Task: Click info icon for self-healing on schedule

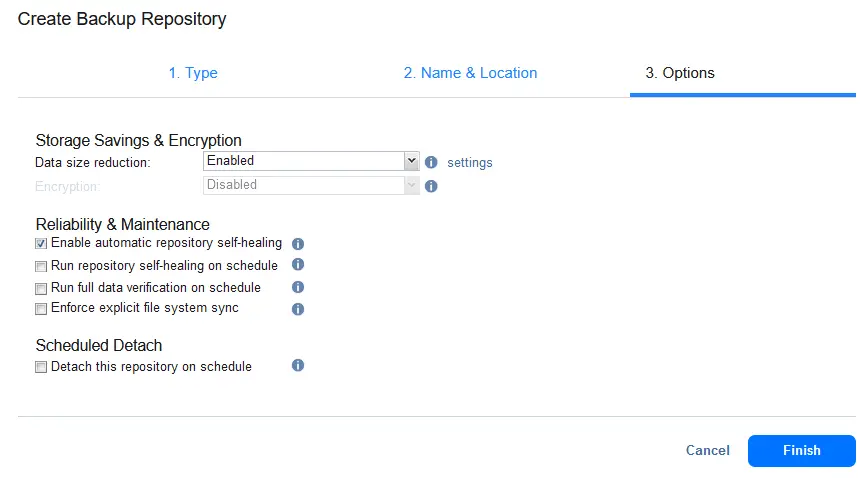Action: click(x=298, y=265)
